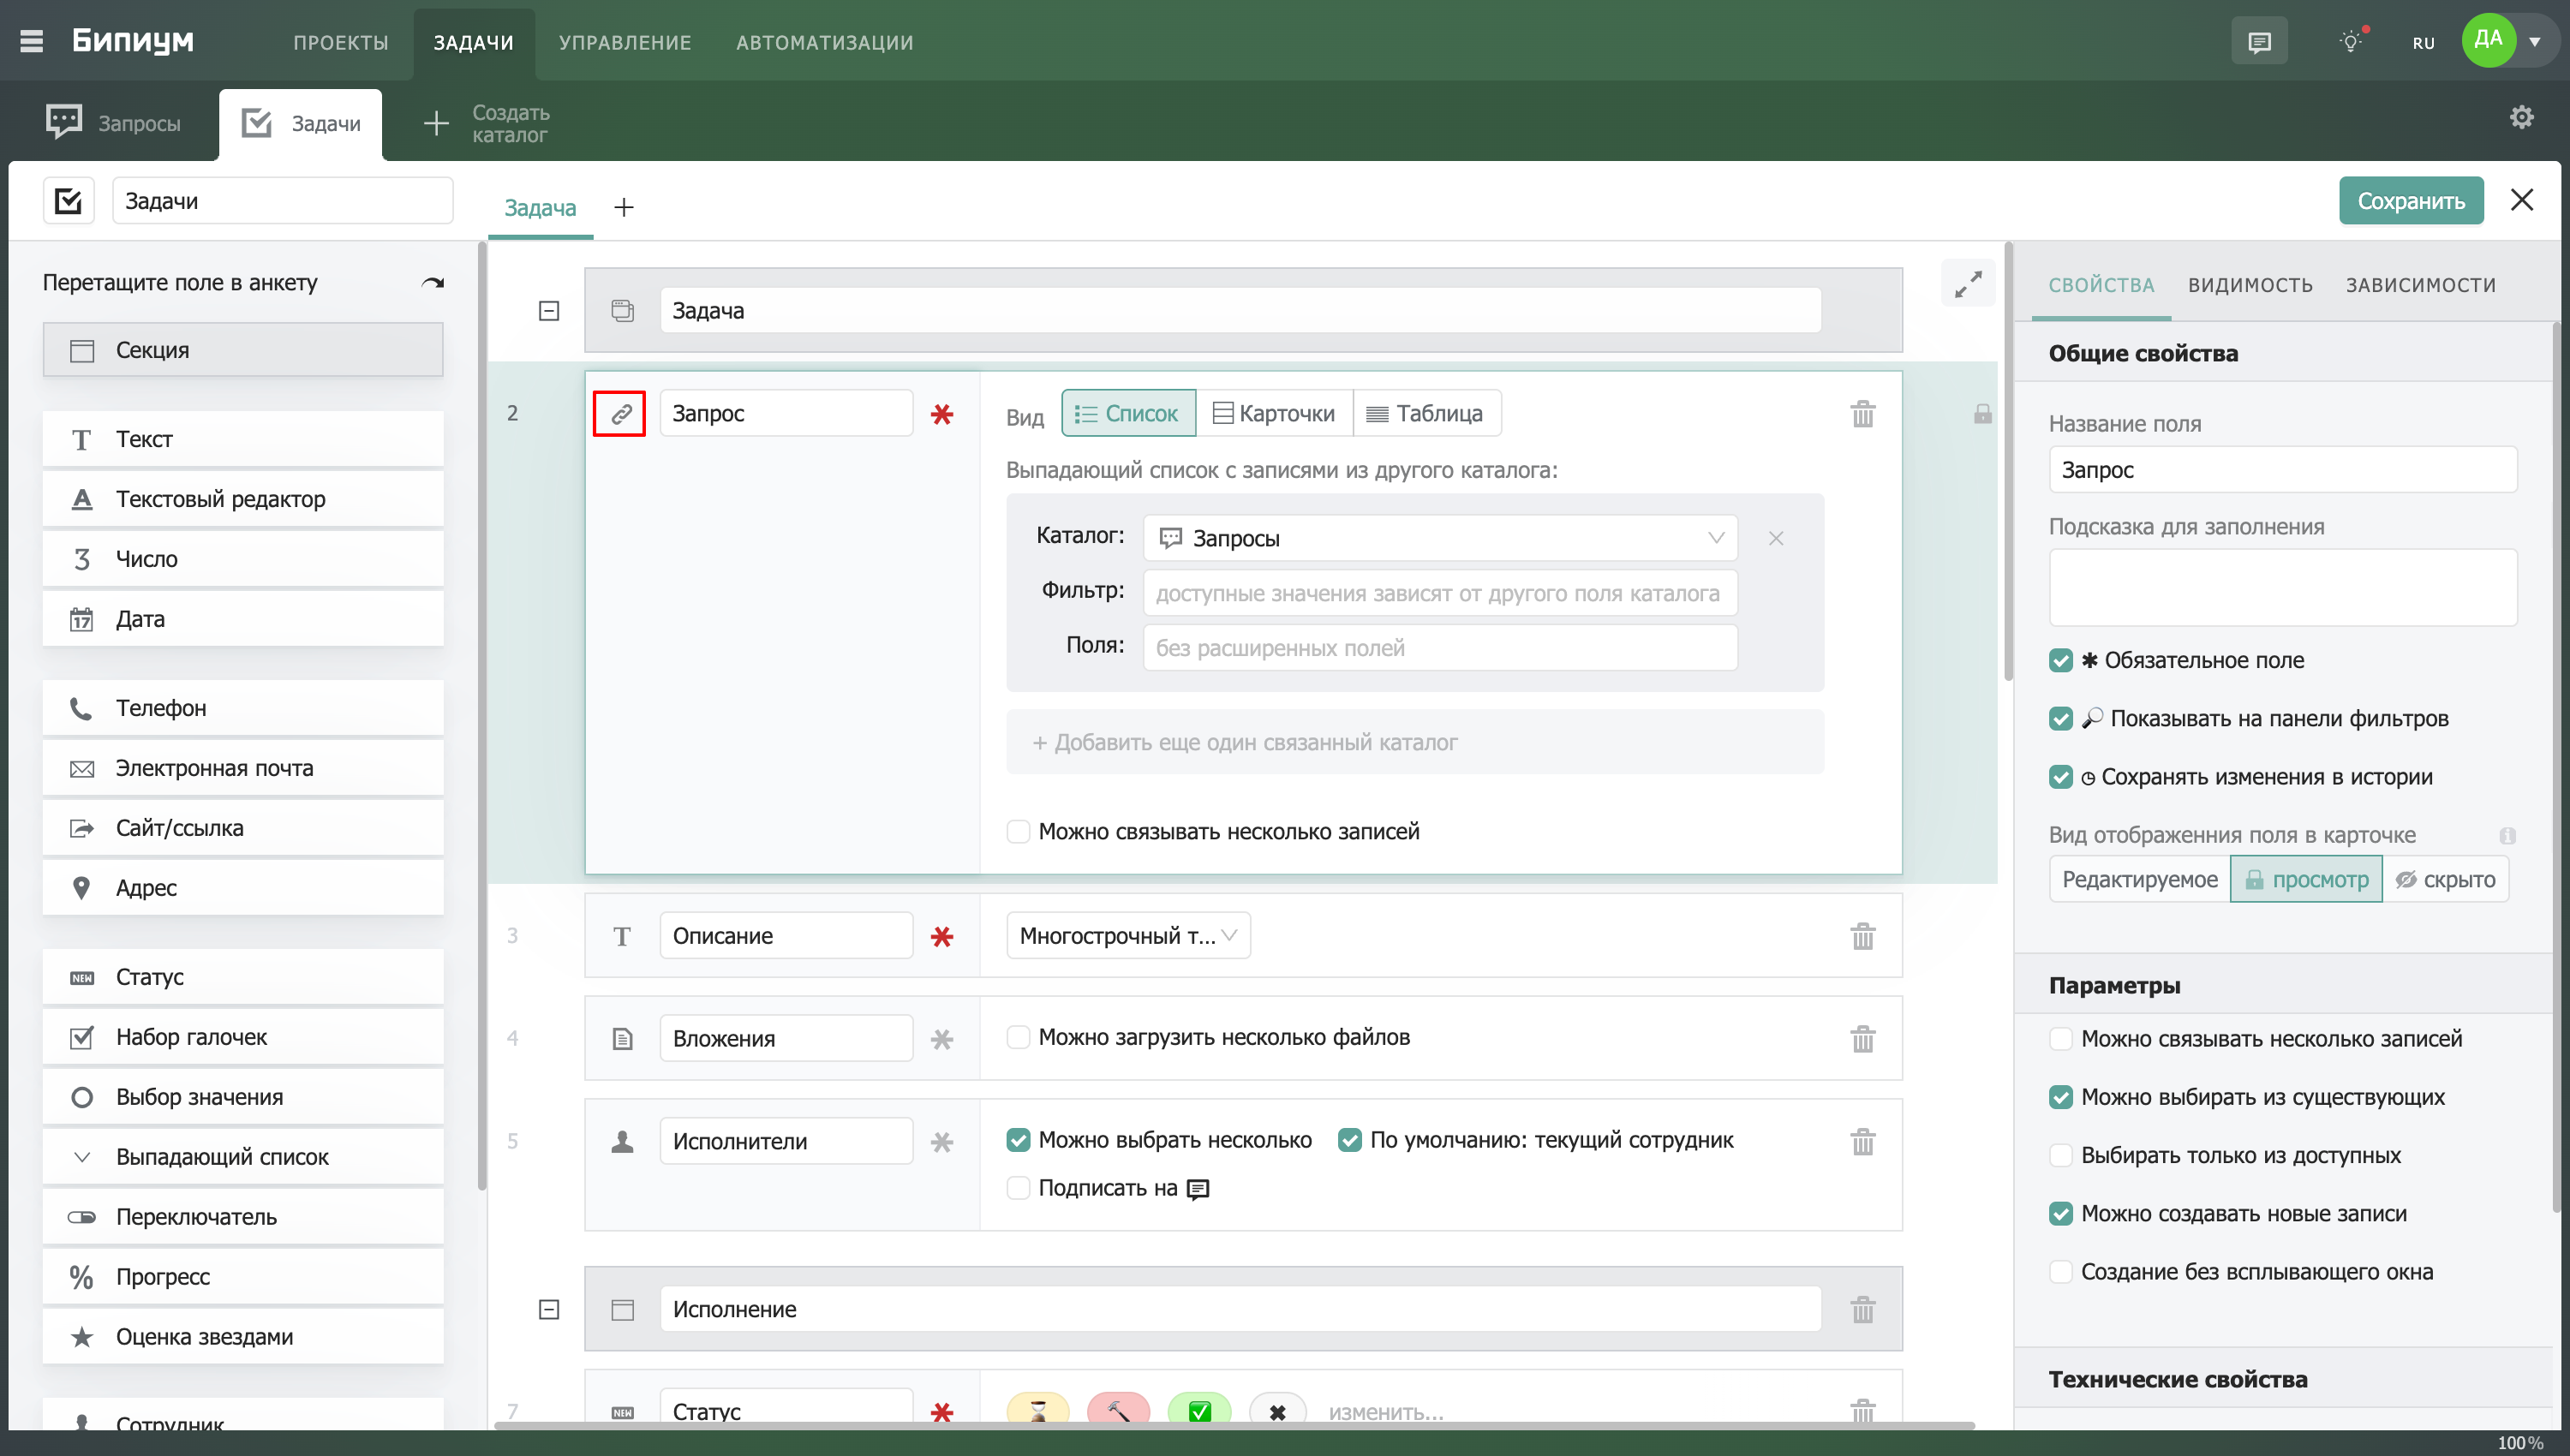The width and height of the screenshot is (2570, 1456).
Task: Uncheck the Обязательное поле checkbox
Action: point(2060,660)
